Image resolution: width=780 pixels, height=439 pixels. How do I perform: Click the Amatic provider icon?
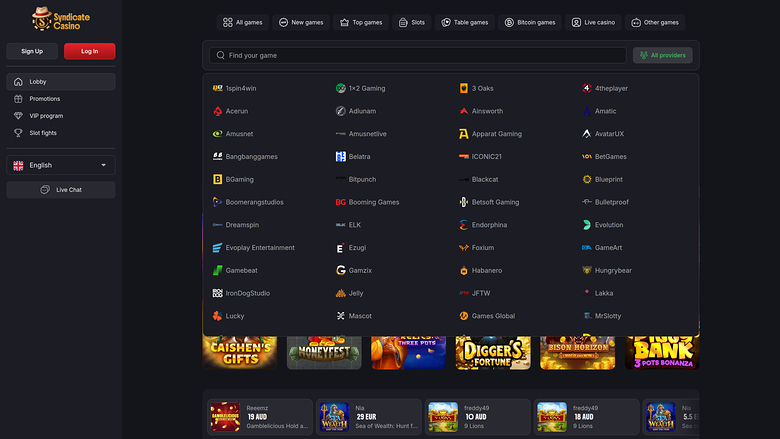[x=587, y=111]
